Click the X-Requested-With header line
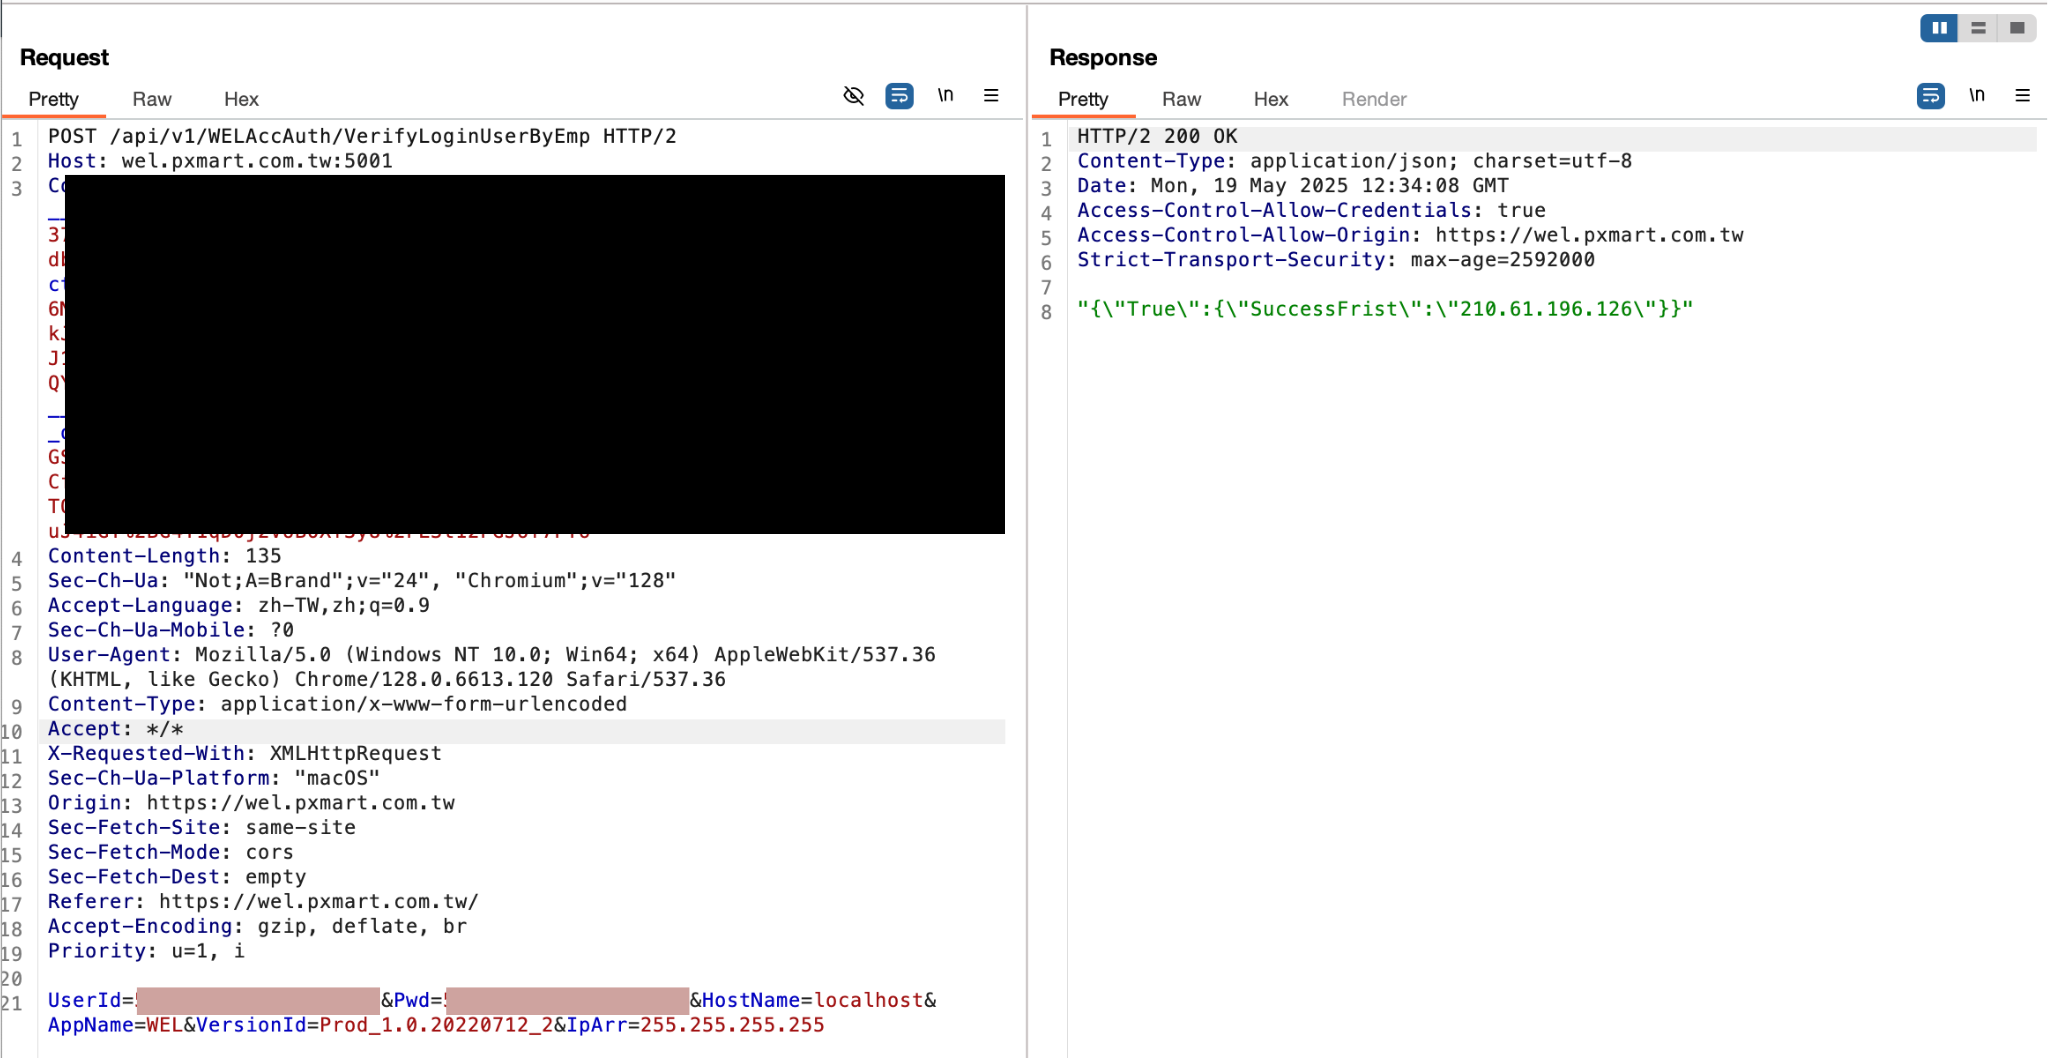Screen dimensions: 2048x1058 [245, 753]
